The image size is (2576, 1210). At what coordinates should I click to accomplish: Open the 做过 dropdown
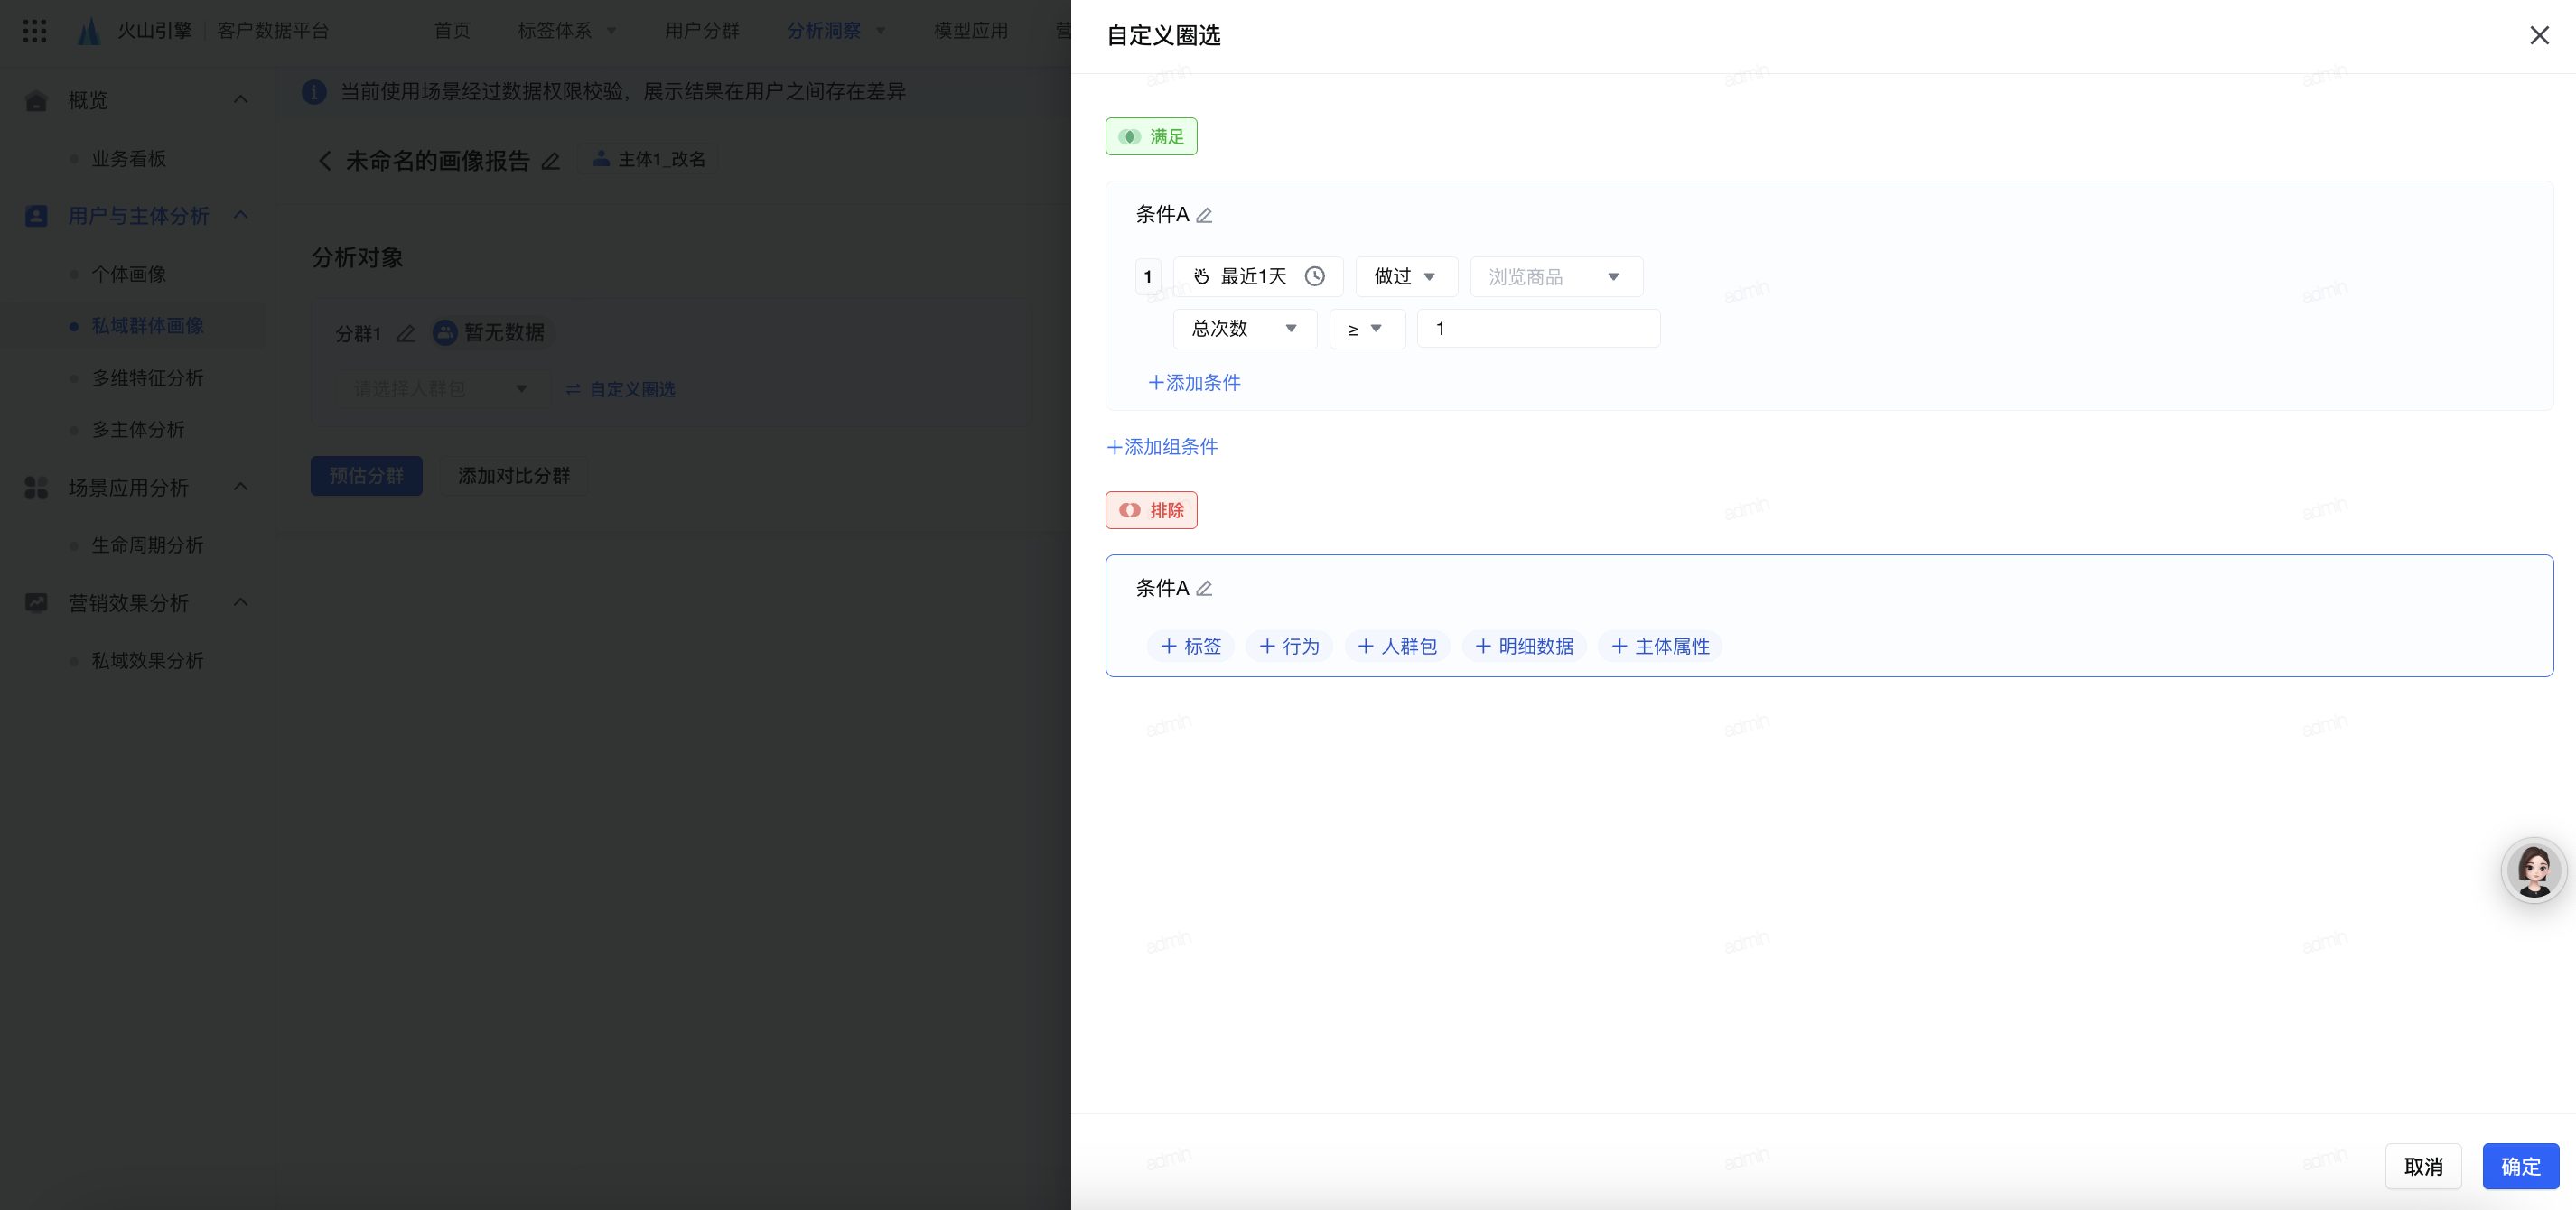[1406, 277]
